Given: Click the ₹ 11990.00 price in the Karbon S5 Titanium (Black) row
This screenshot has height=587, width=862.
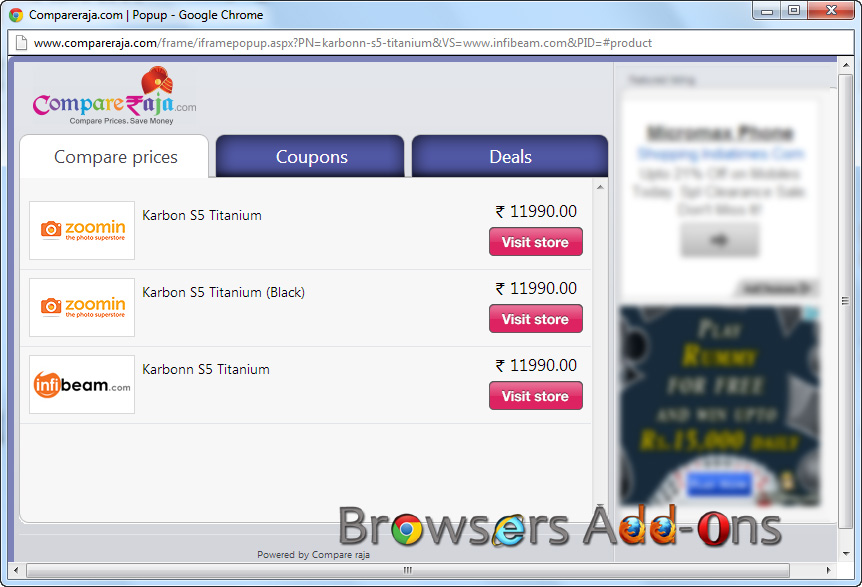Looking at the screenshot, I should pyautogui.click(x=536, y=289).
